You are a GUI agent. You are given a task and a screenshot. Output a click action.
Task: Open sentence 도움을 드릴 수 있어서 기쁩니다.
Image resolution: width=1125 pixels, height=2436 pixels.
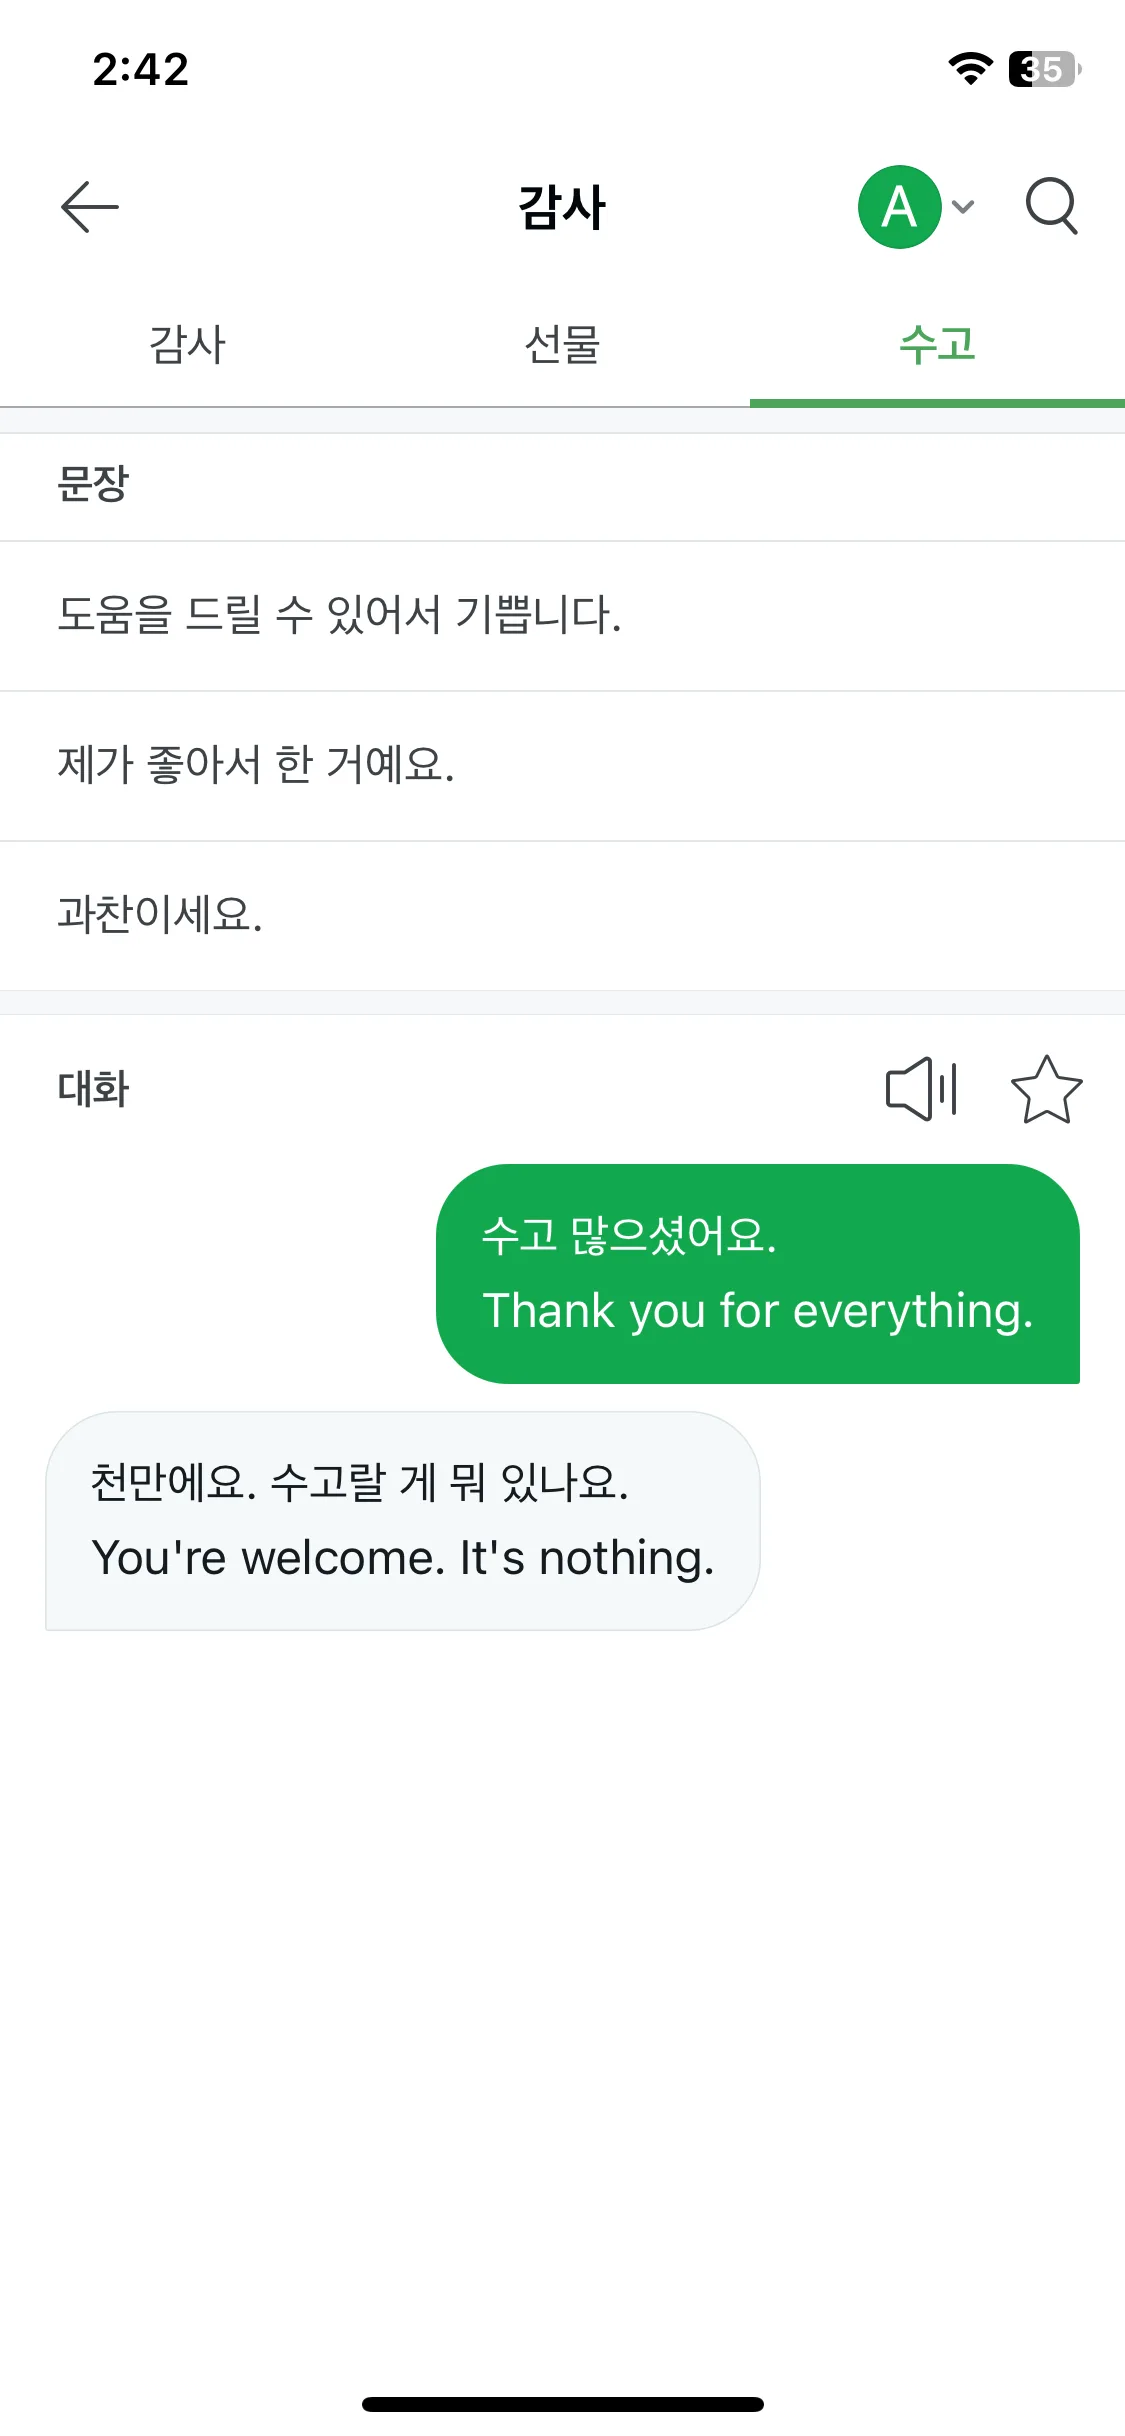pos(562,616)
